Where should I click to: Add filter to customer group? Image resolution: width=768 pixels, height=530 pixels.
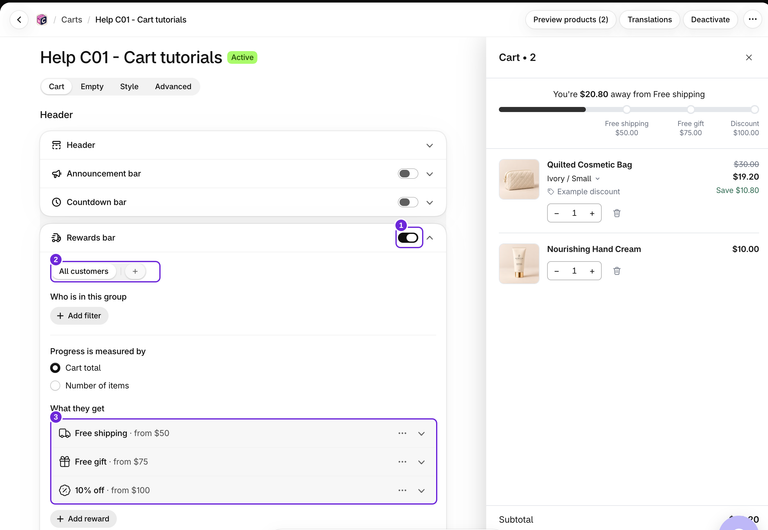click(x=79, y=316)
